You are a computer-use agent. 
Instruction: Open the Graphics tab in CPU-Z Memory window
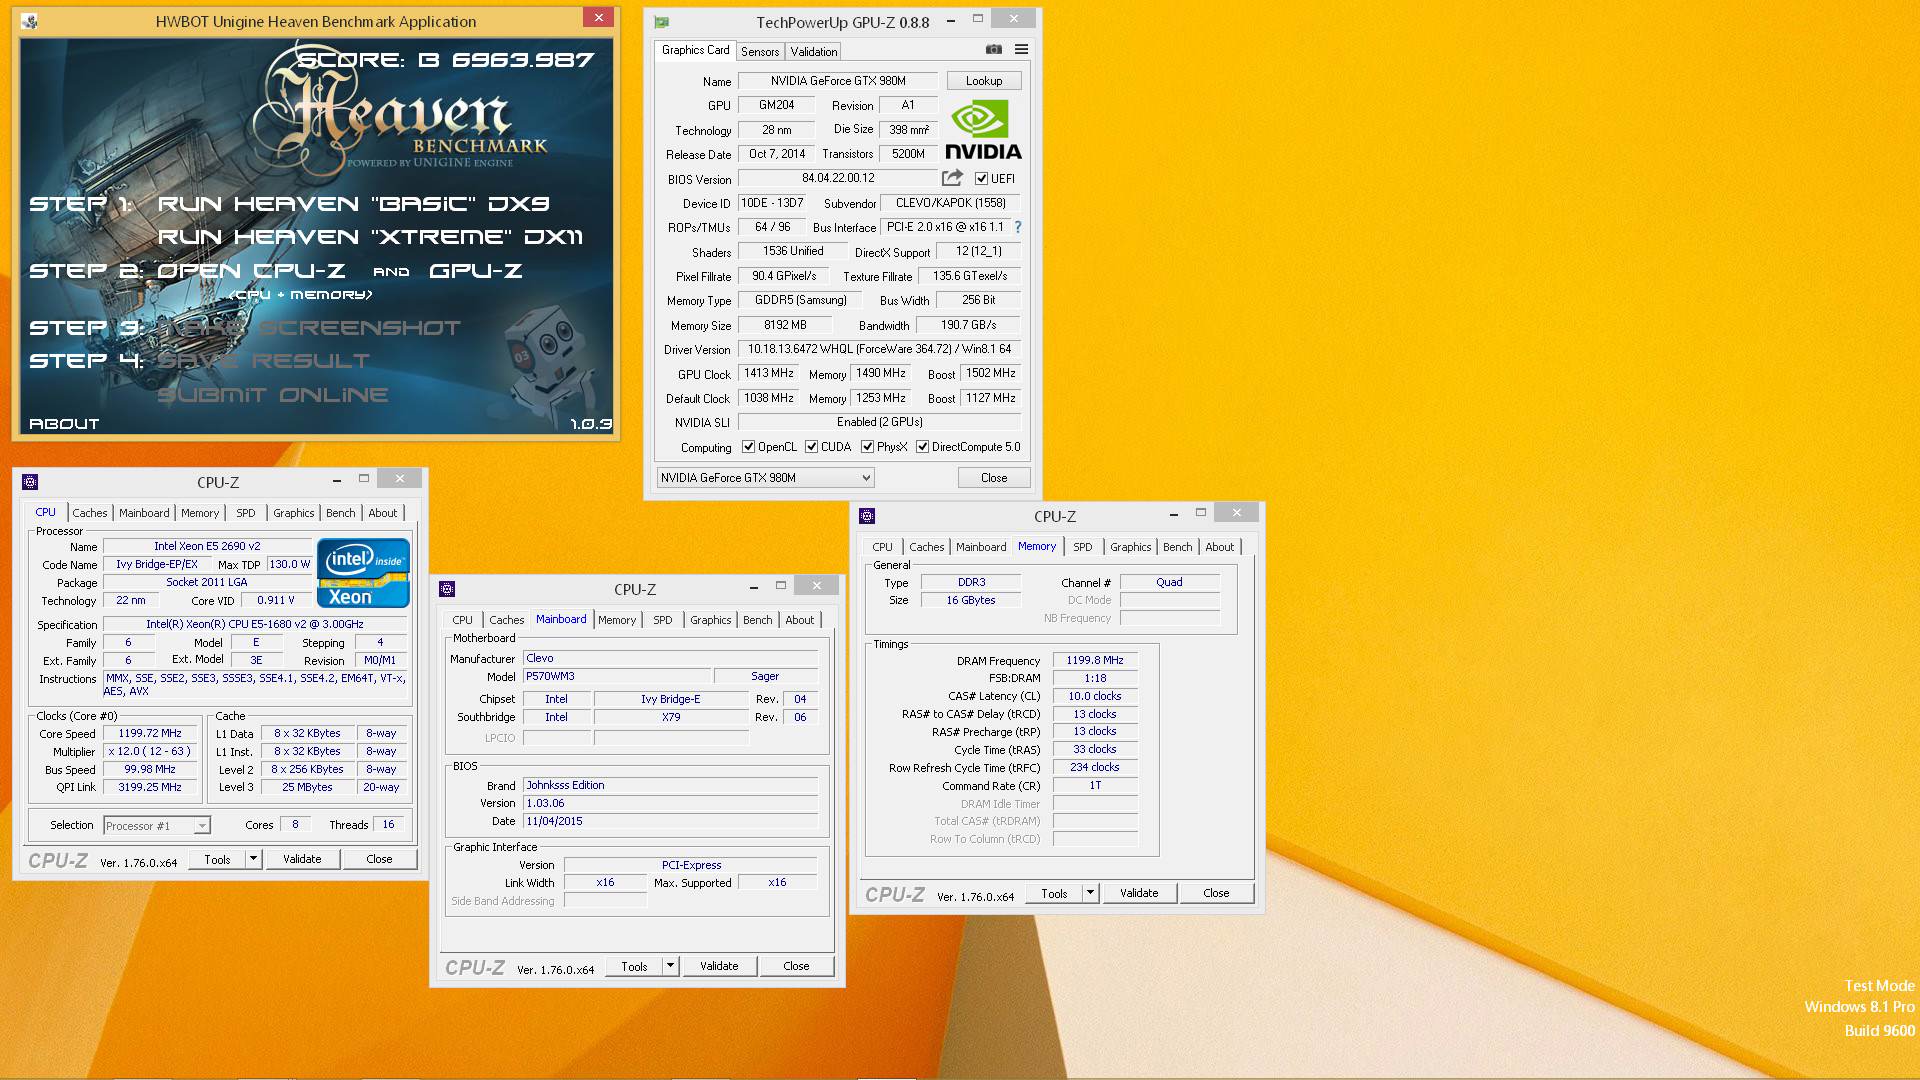[1131, 547]
